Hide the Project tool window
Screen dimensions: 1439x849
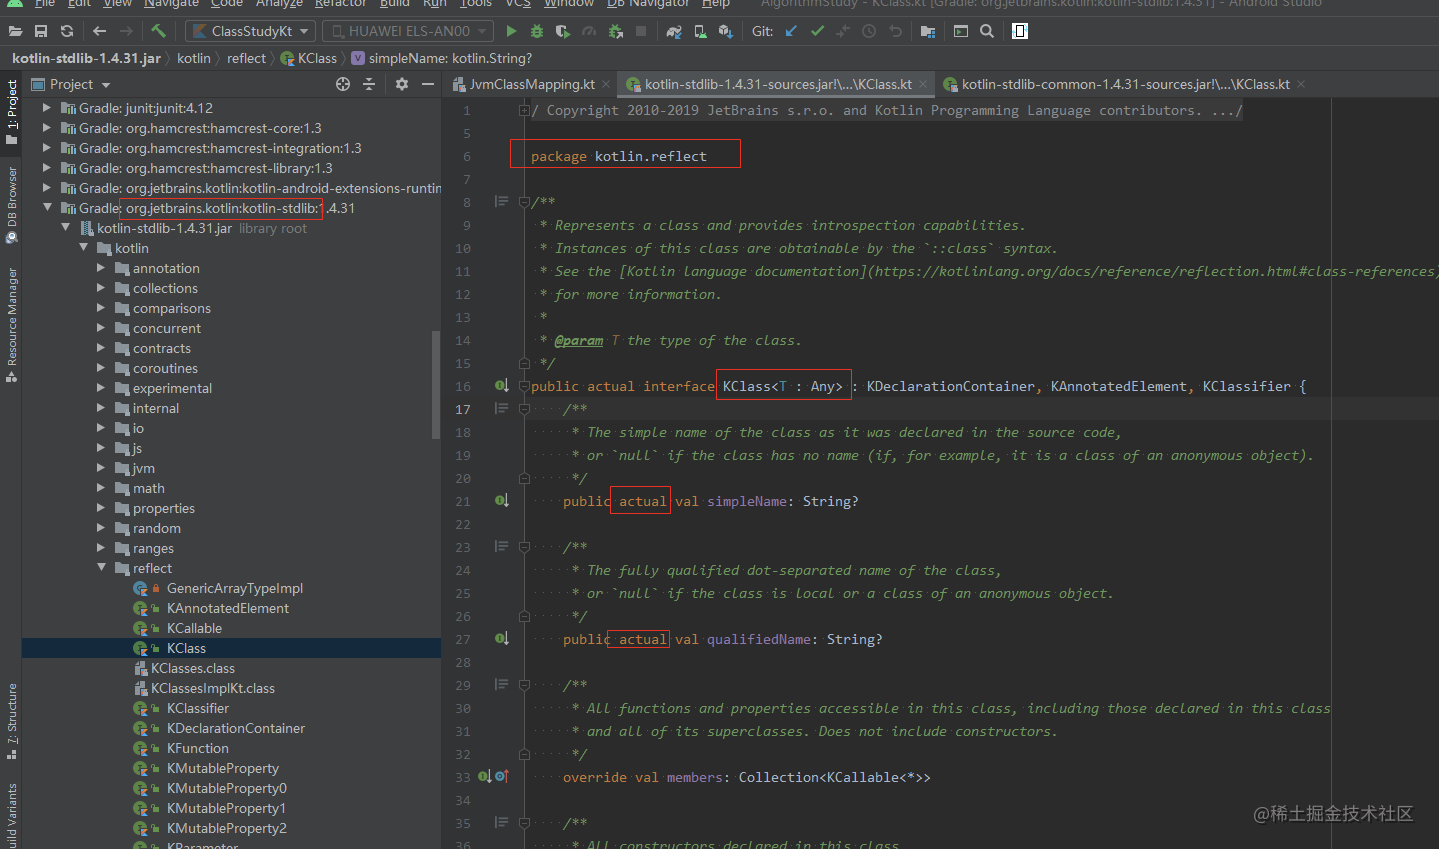pyautogui.click(x=428, y=84)
